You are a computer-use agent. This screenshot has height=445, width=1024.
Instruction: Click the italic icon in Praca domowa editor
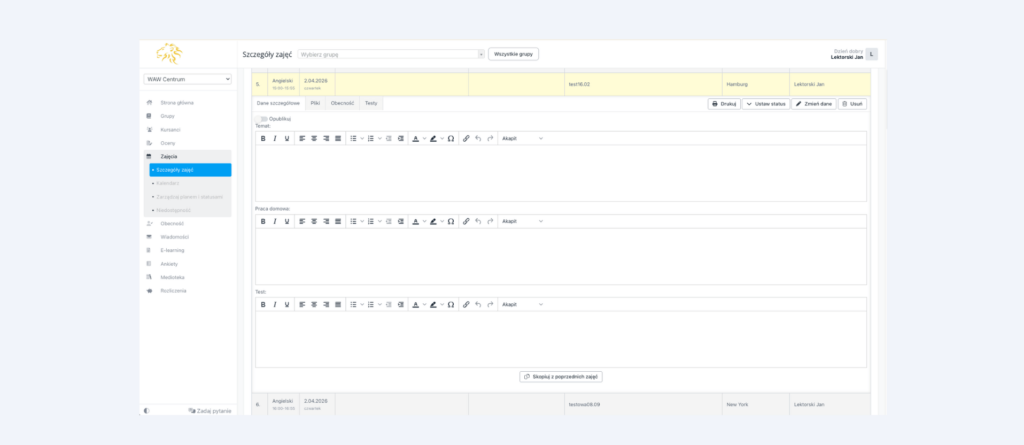[275, 221]
